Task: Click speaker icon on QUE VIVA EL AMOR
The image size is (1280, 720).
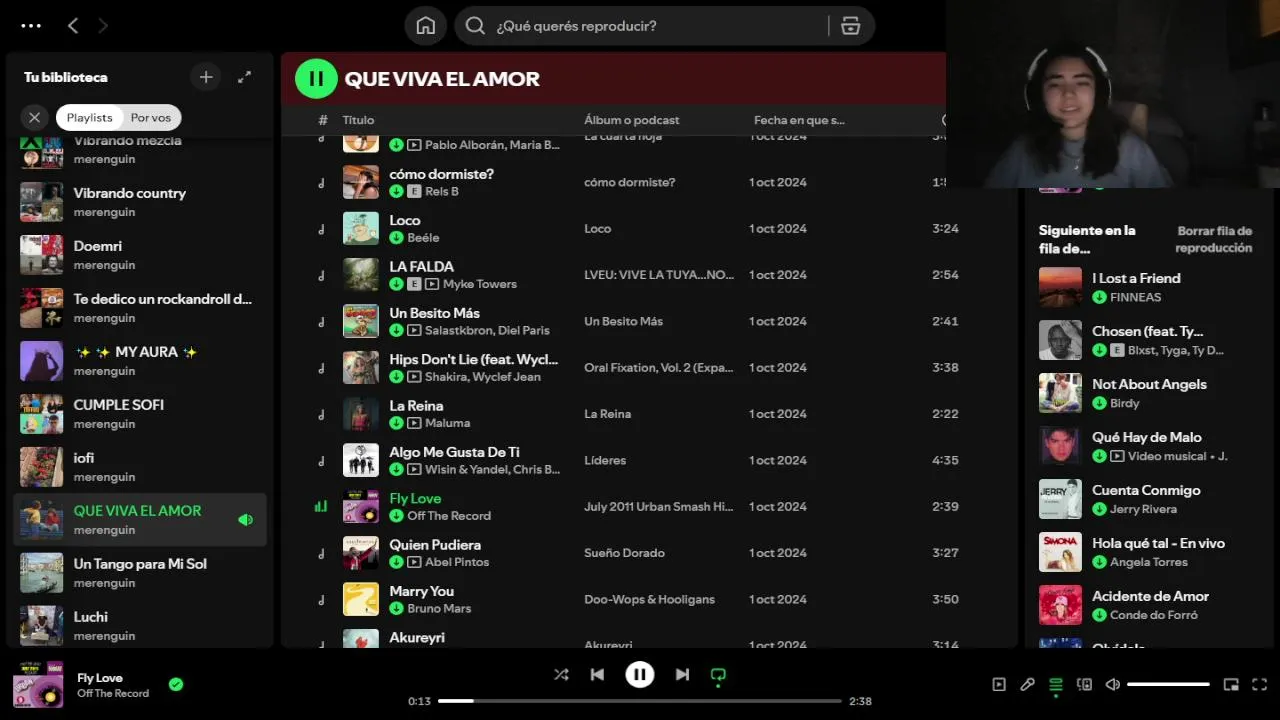Action: (x=245, y=520)
